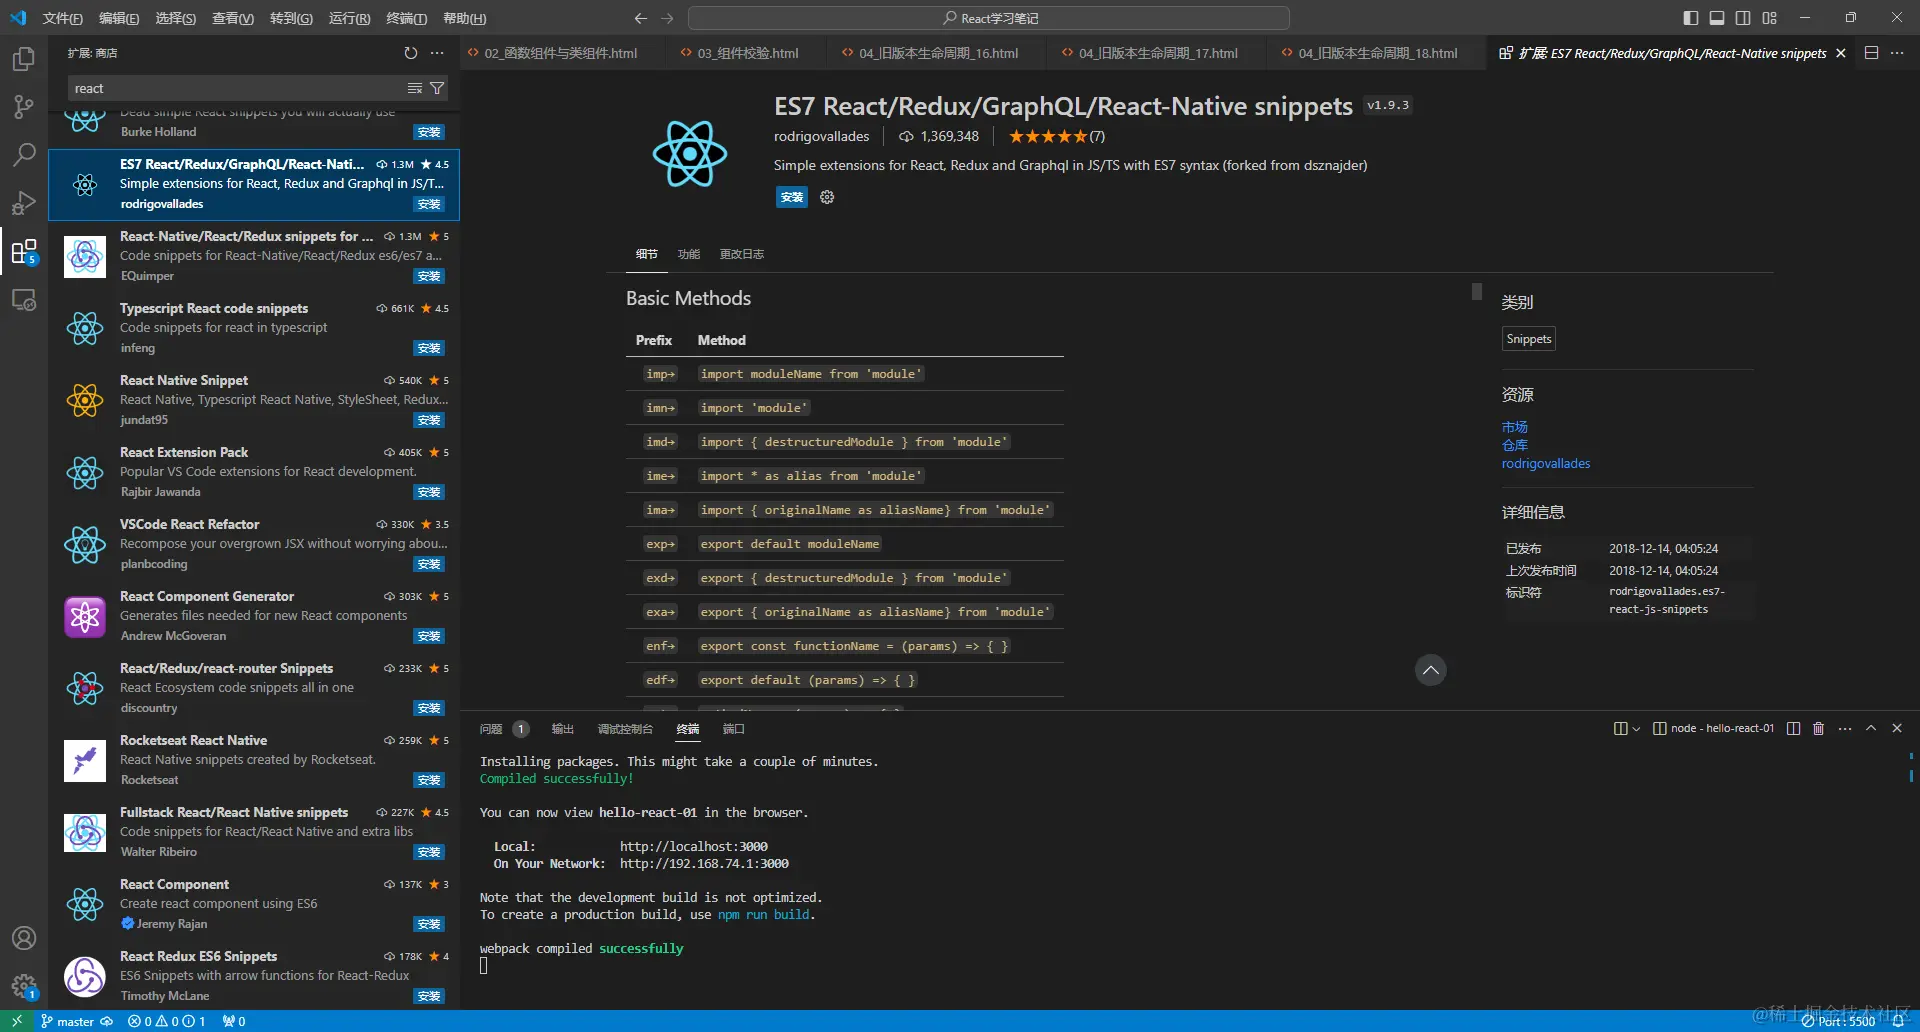Click the scroll-to-top arrow button

(x=1431, y=670)
